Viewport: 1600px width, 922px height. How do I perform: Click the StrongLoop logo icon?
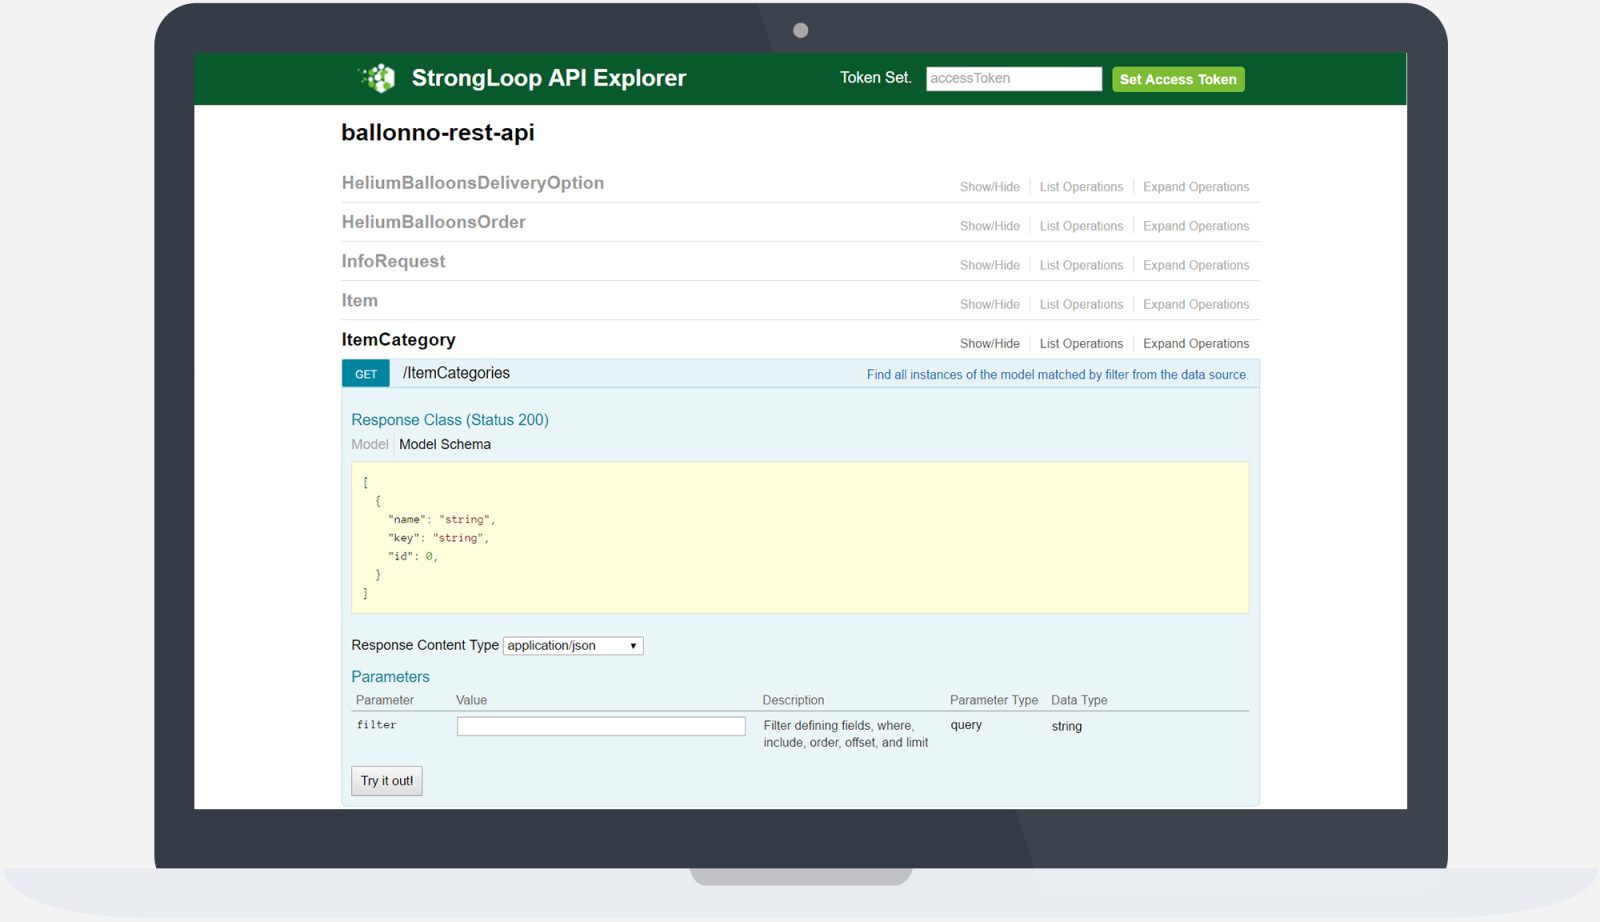click(x=378, y=78)
